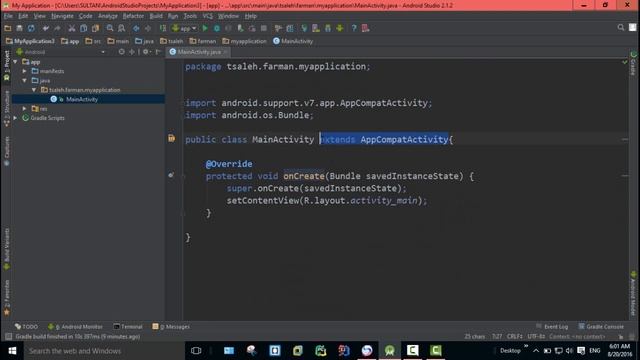Run the app with green play icon

coord(205,28)
